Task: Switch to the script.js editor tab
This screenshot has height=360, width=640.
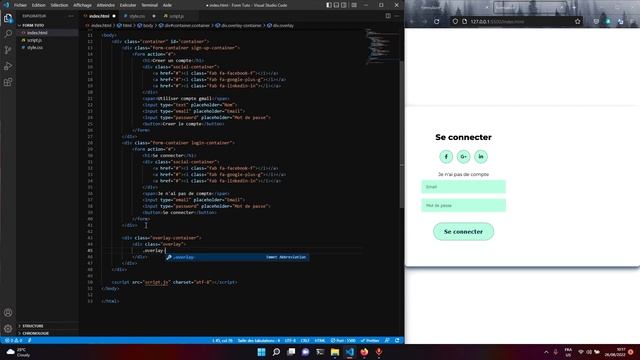Action: 176,16
